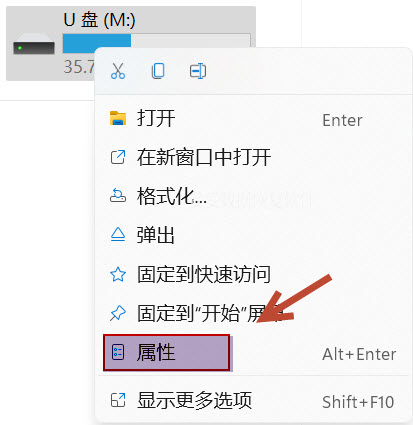413x425 pixels.
Task: Click the properties icon beside 属性
Action: [x=118, y=353]
